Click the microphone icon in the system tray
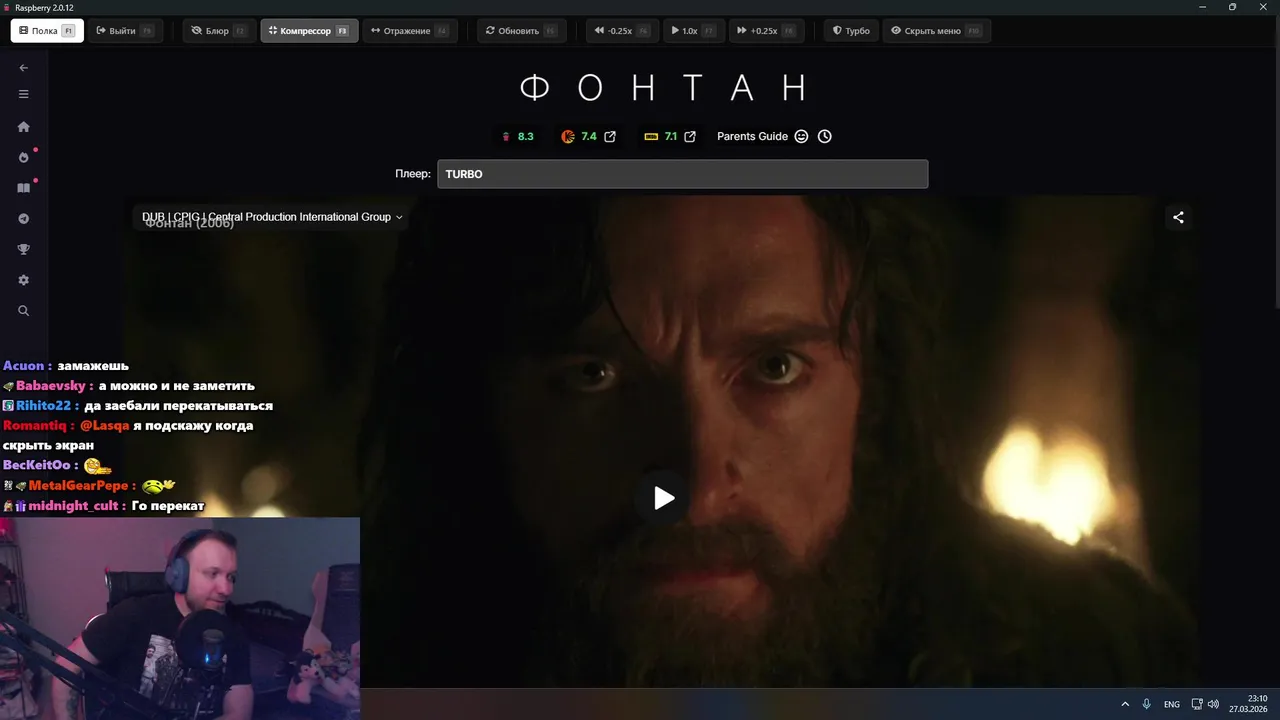The image size is (1280, 720). 1147,704
